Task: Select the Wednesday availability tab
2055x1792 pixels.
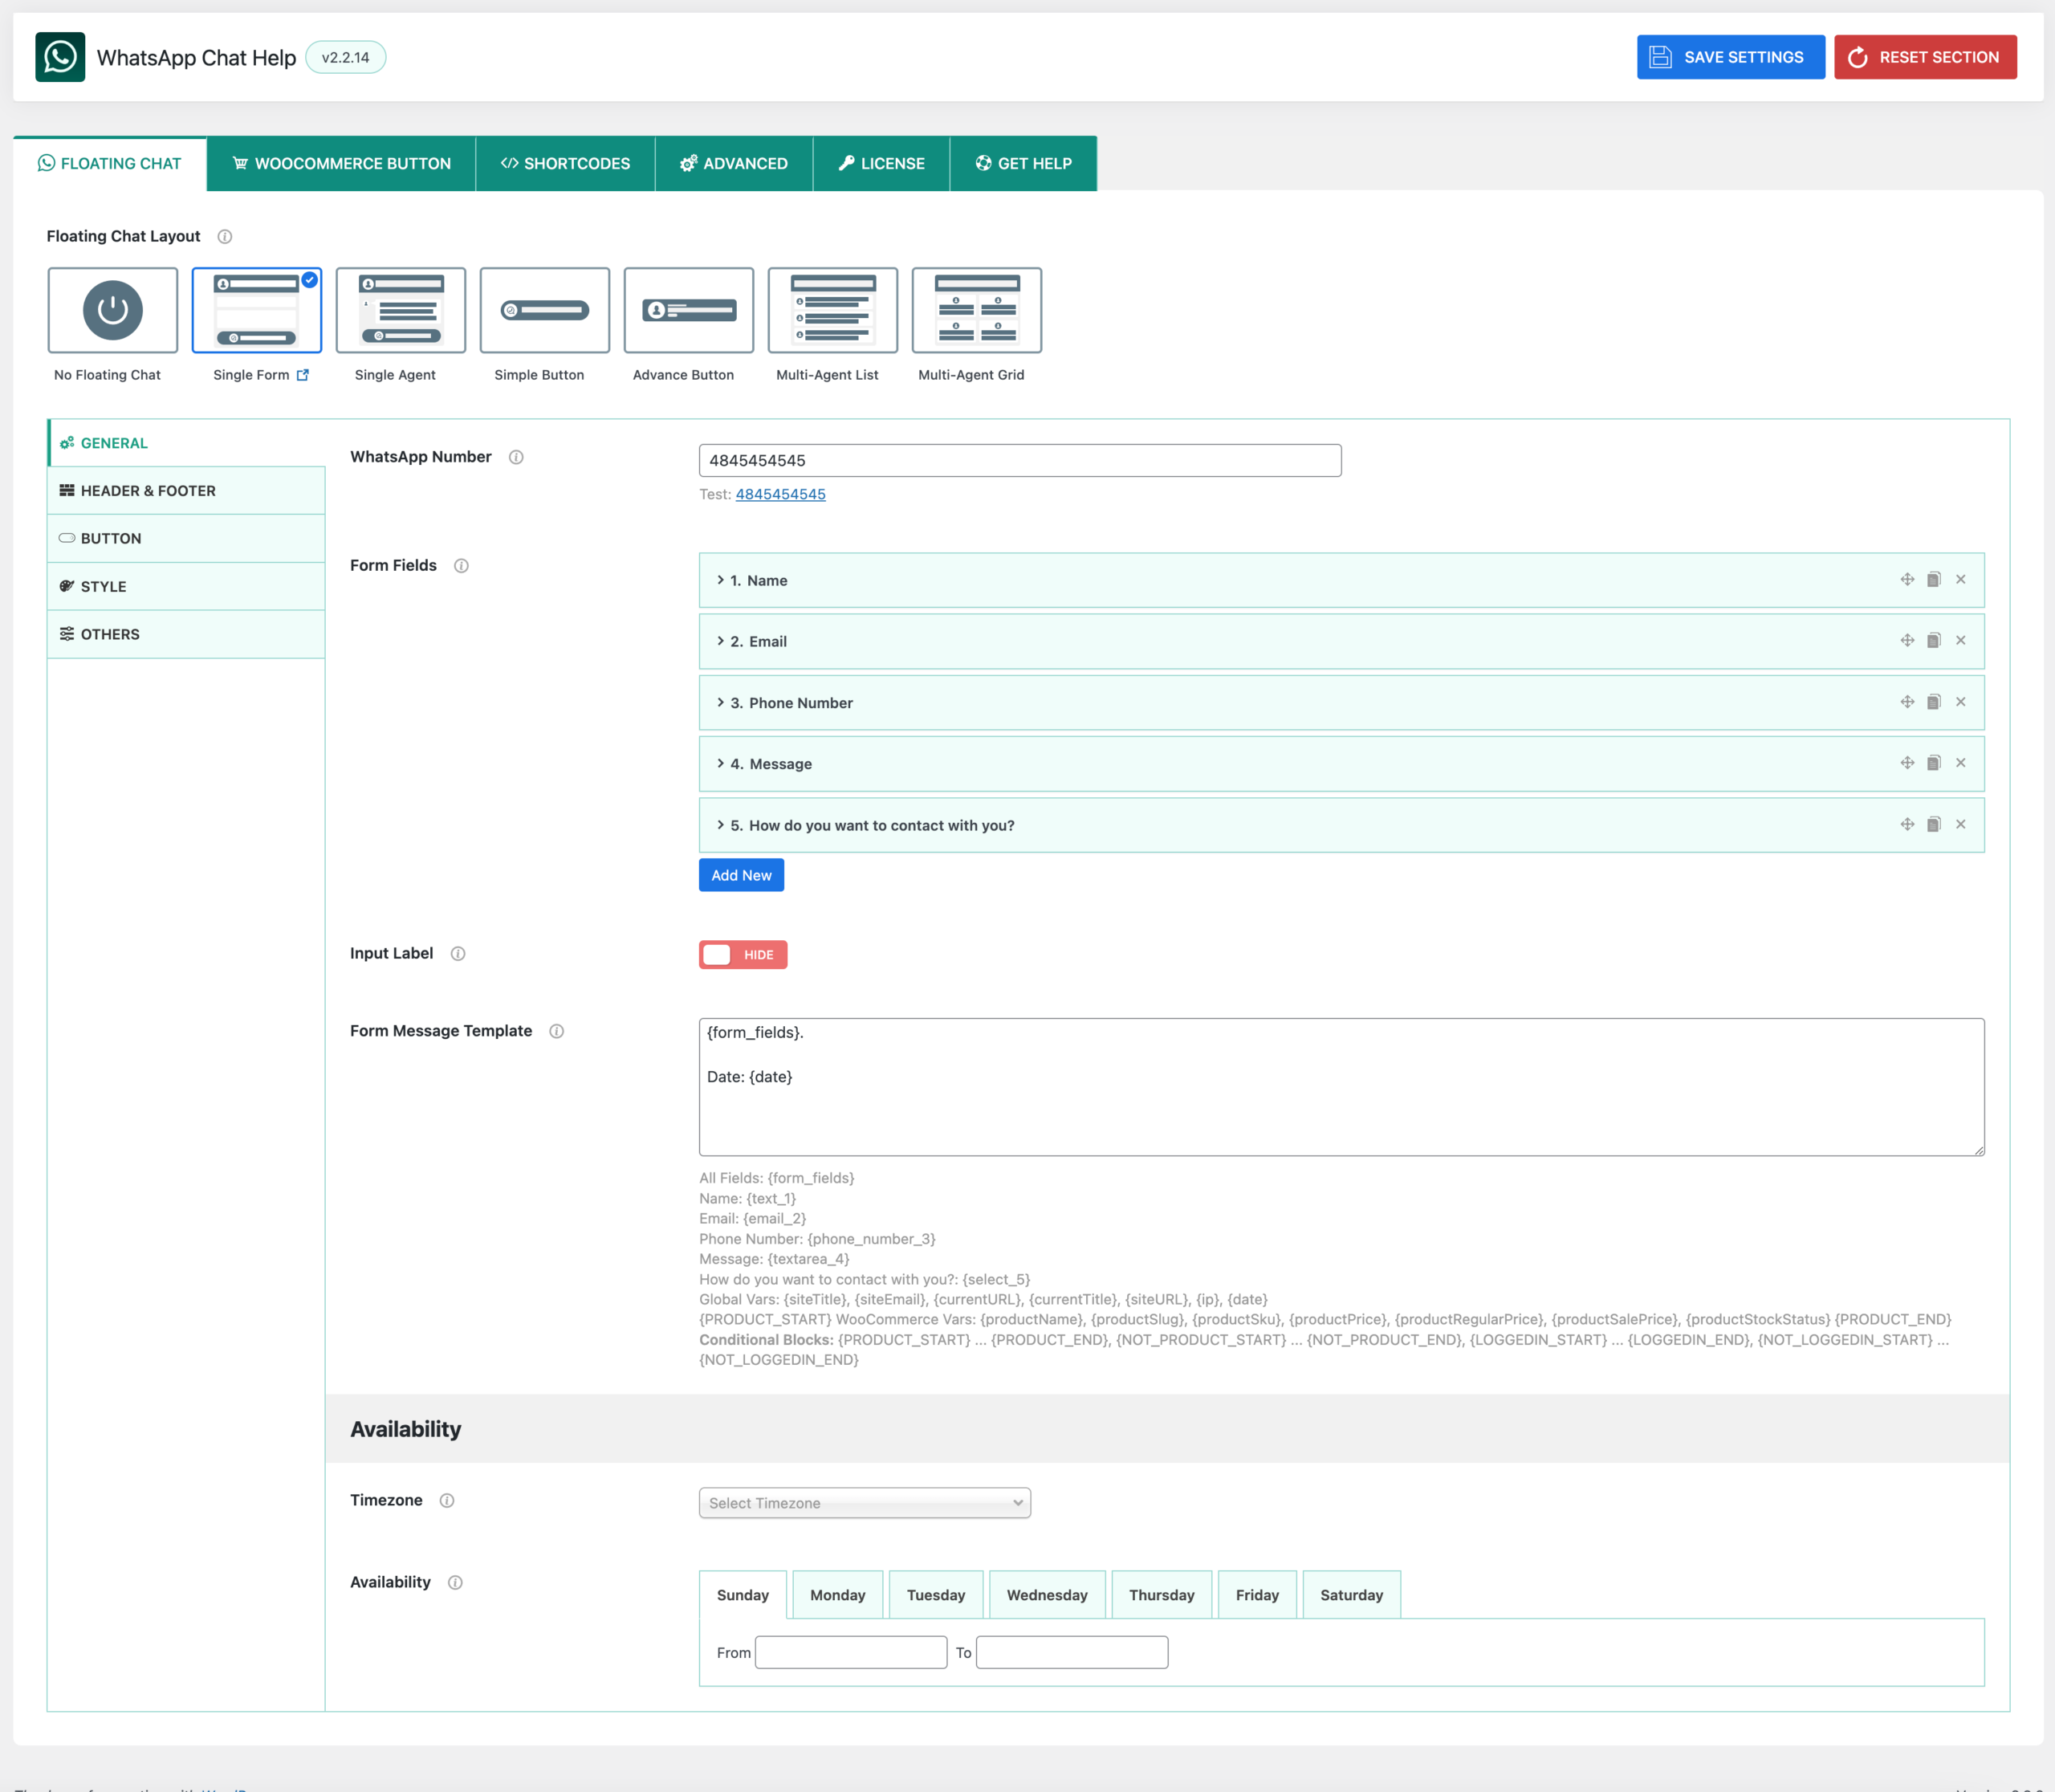Action: point(1047,1595)
